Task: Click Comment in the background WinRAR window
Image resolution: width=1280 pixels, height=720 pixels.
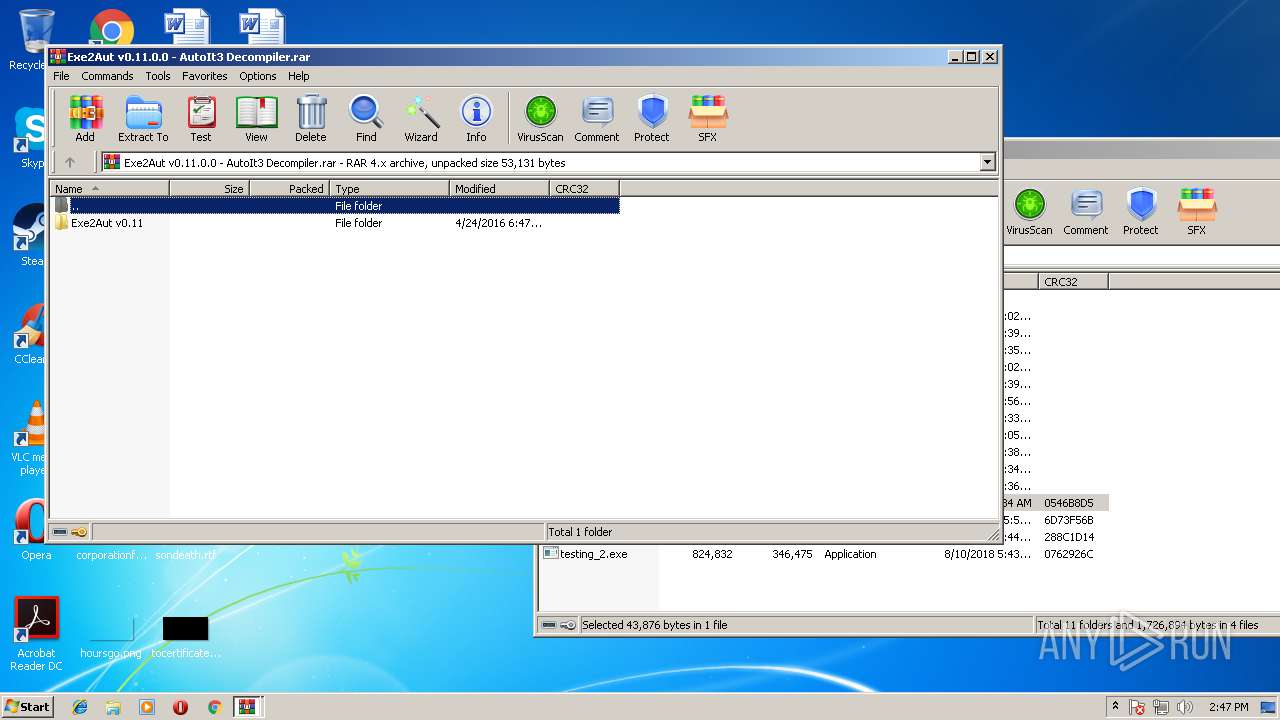Action: pyautogui.click(x=1086, y=212)
